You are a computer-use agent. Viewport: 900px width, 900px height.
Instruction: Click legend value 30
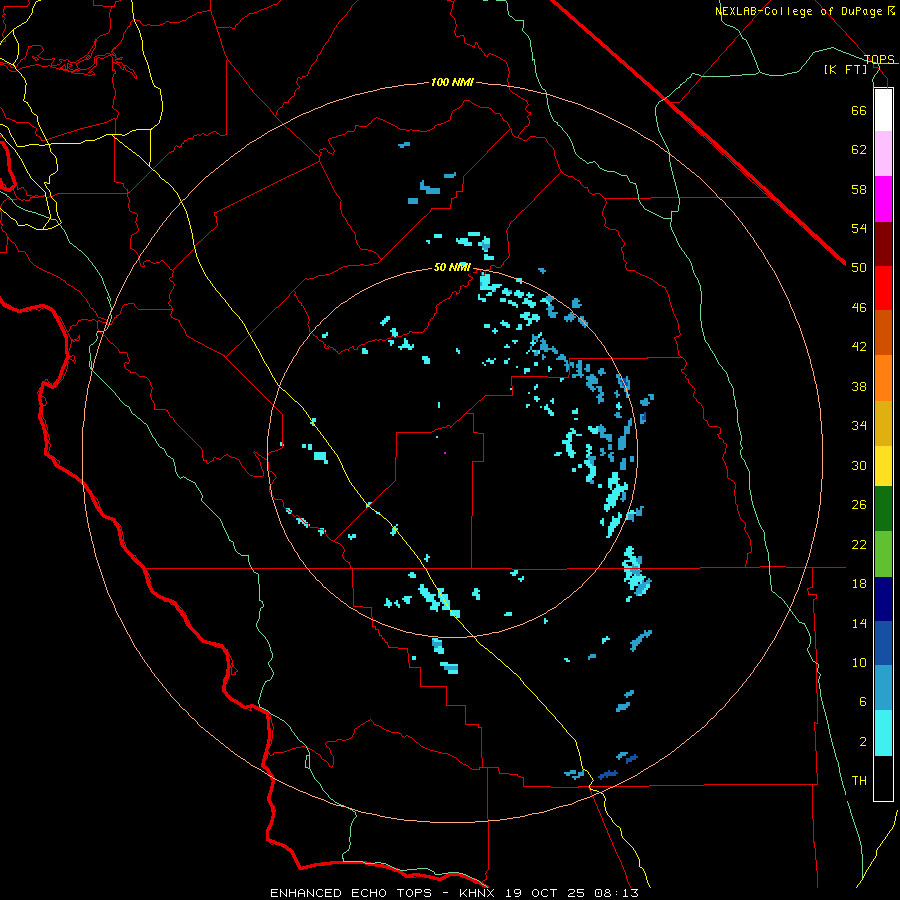point(859,465)
